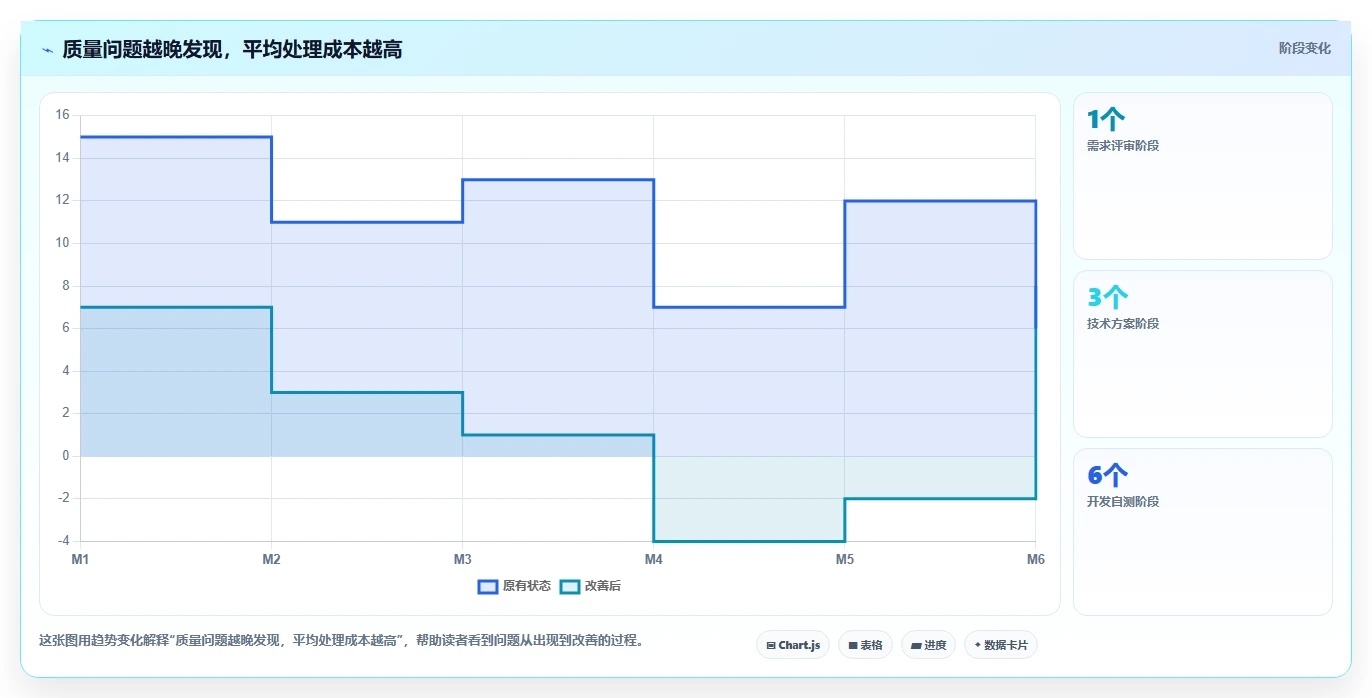Select the Chart.js tag pill
The image size is (1372, 698).
793,645
